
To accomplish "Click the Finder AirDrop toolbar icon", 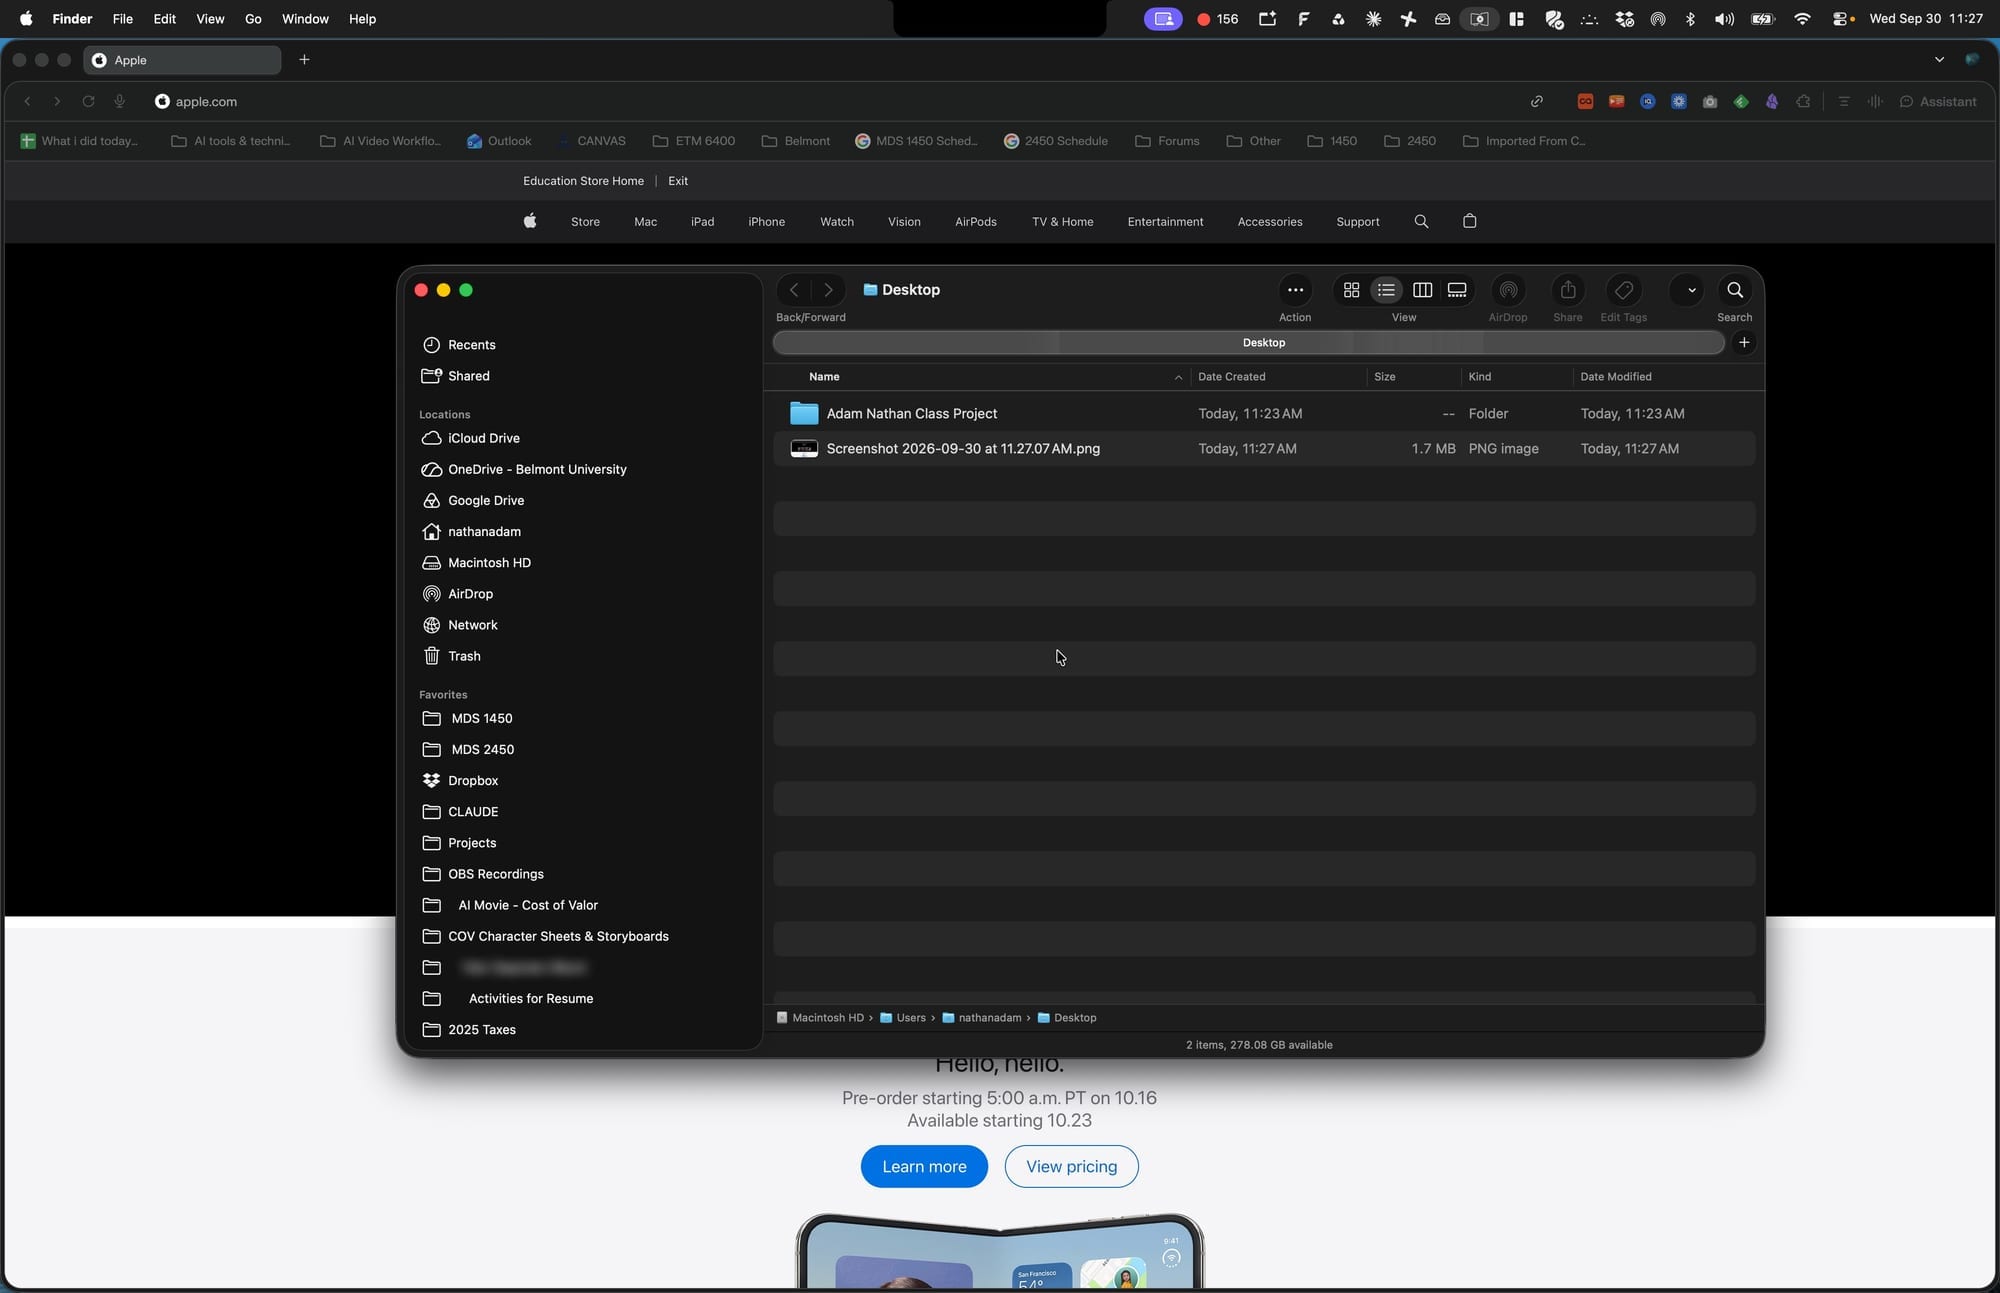I will tap(1508, 290).
